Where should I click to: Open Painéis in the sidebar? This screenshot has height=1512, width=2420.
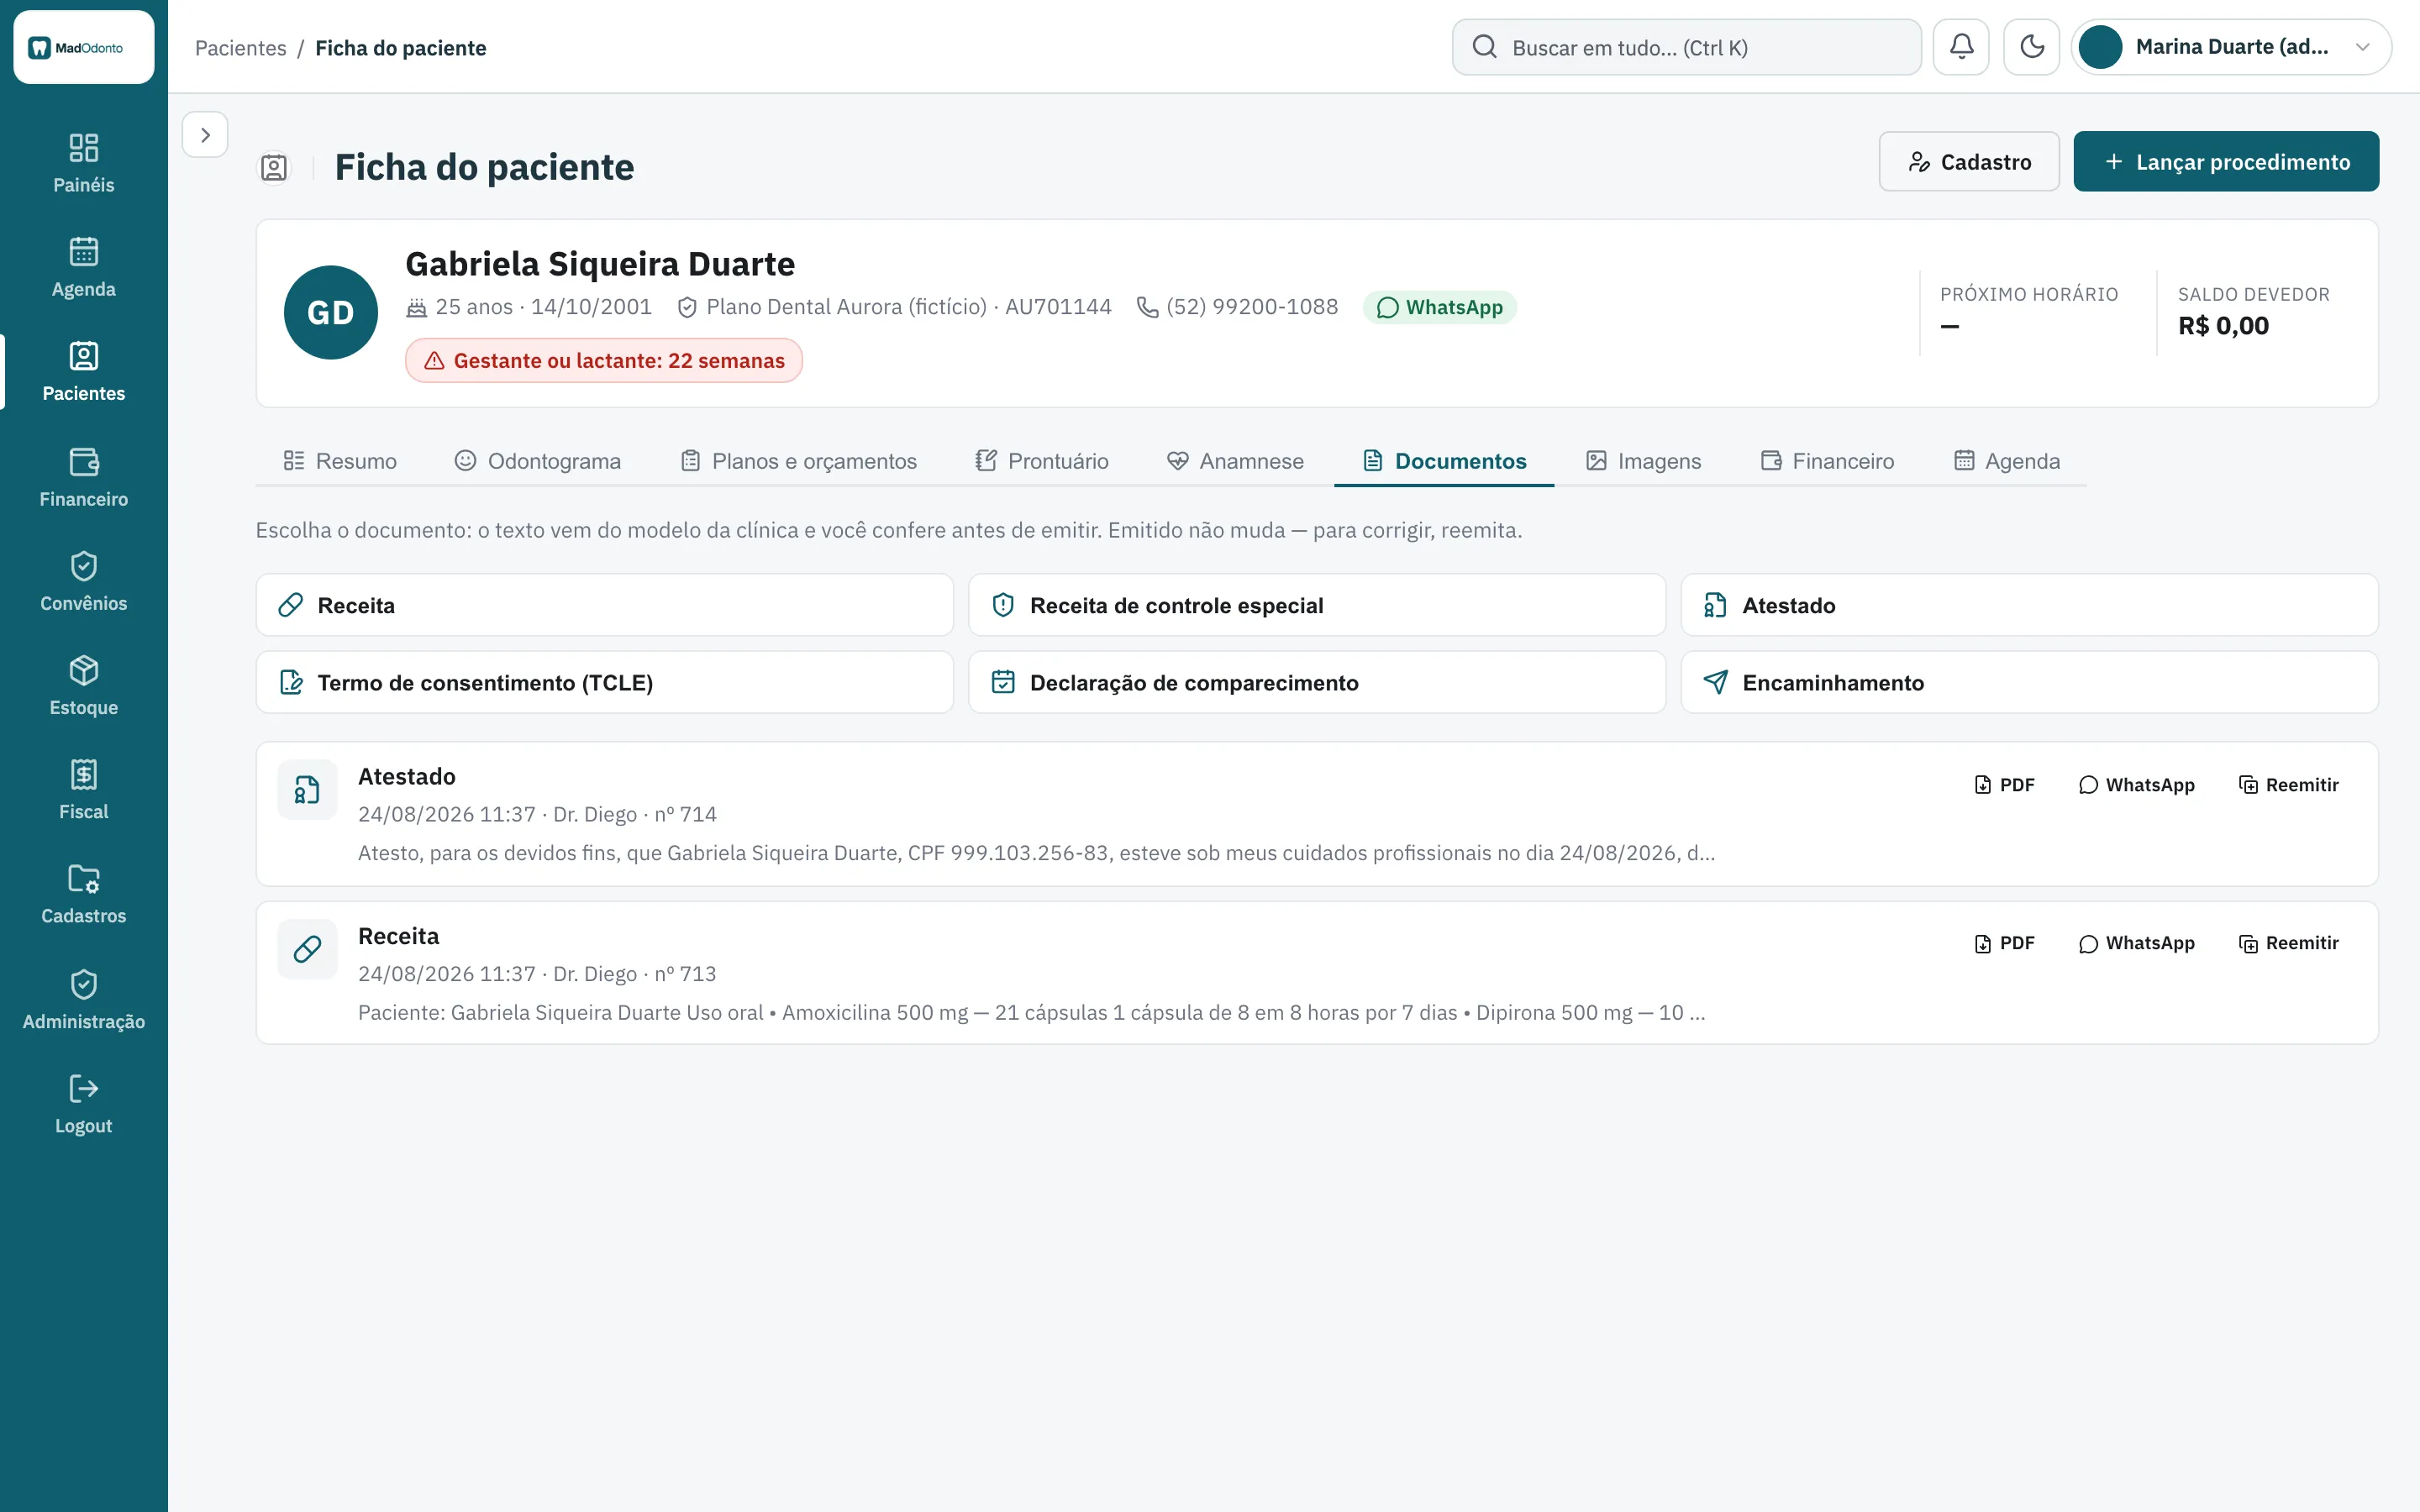pyautogui.click(x=84, y=164)
